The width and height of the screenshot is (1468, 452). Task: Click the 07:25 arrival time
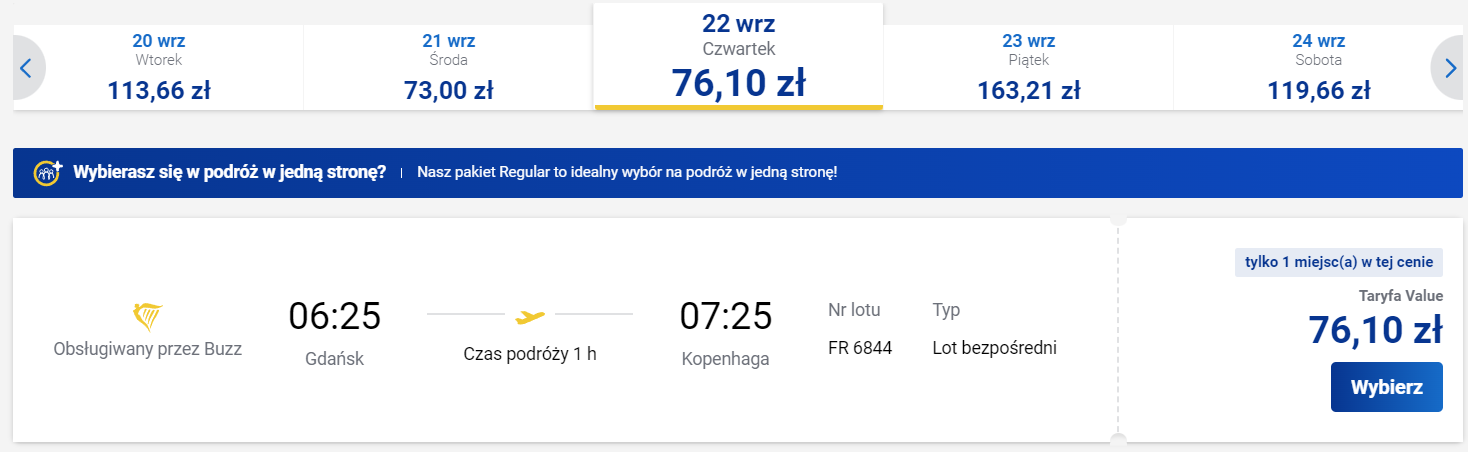pos(726,316)
